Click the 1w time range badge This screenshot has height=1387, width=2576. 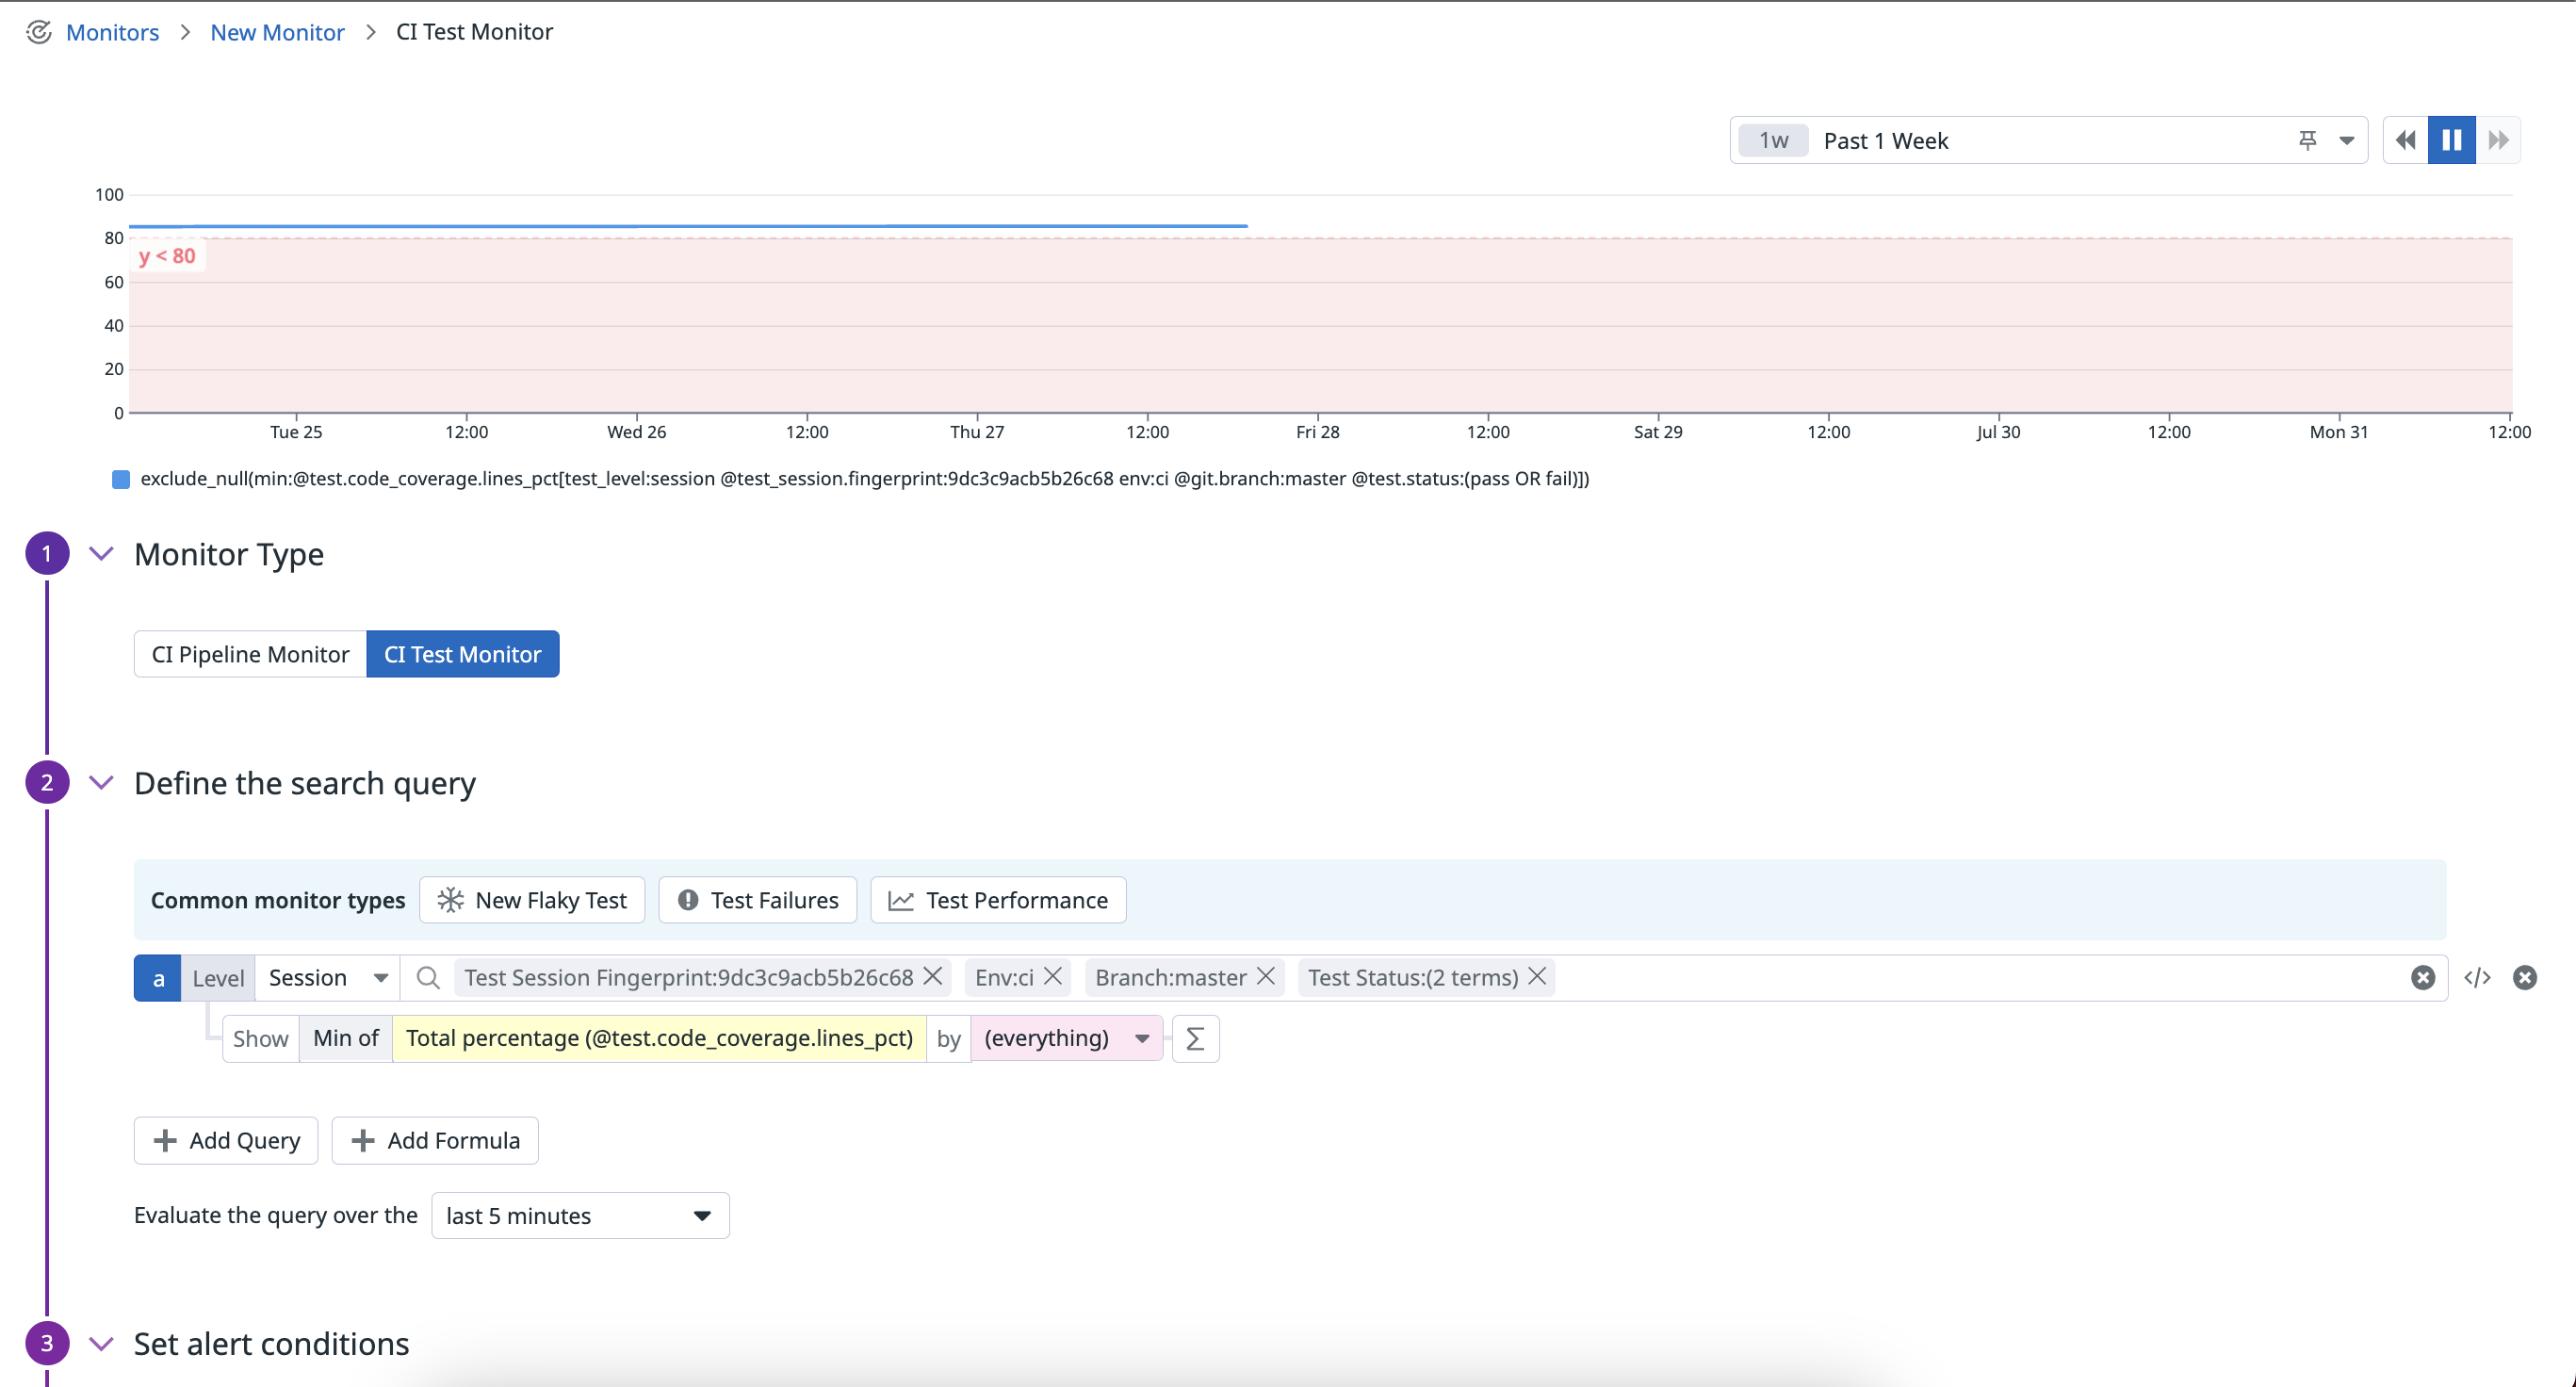(1773, 141)
